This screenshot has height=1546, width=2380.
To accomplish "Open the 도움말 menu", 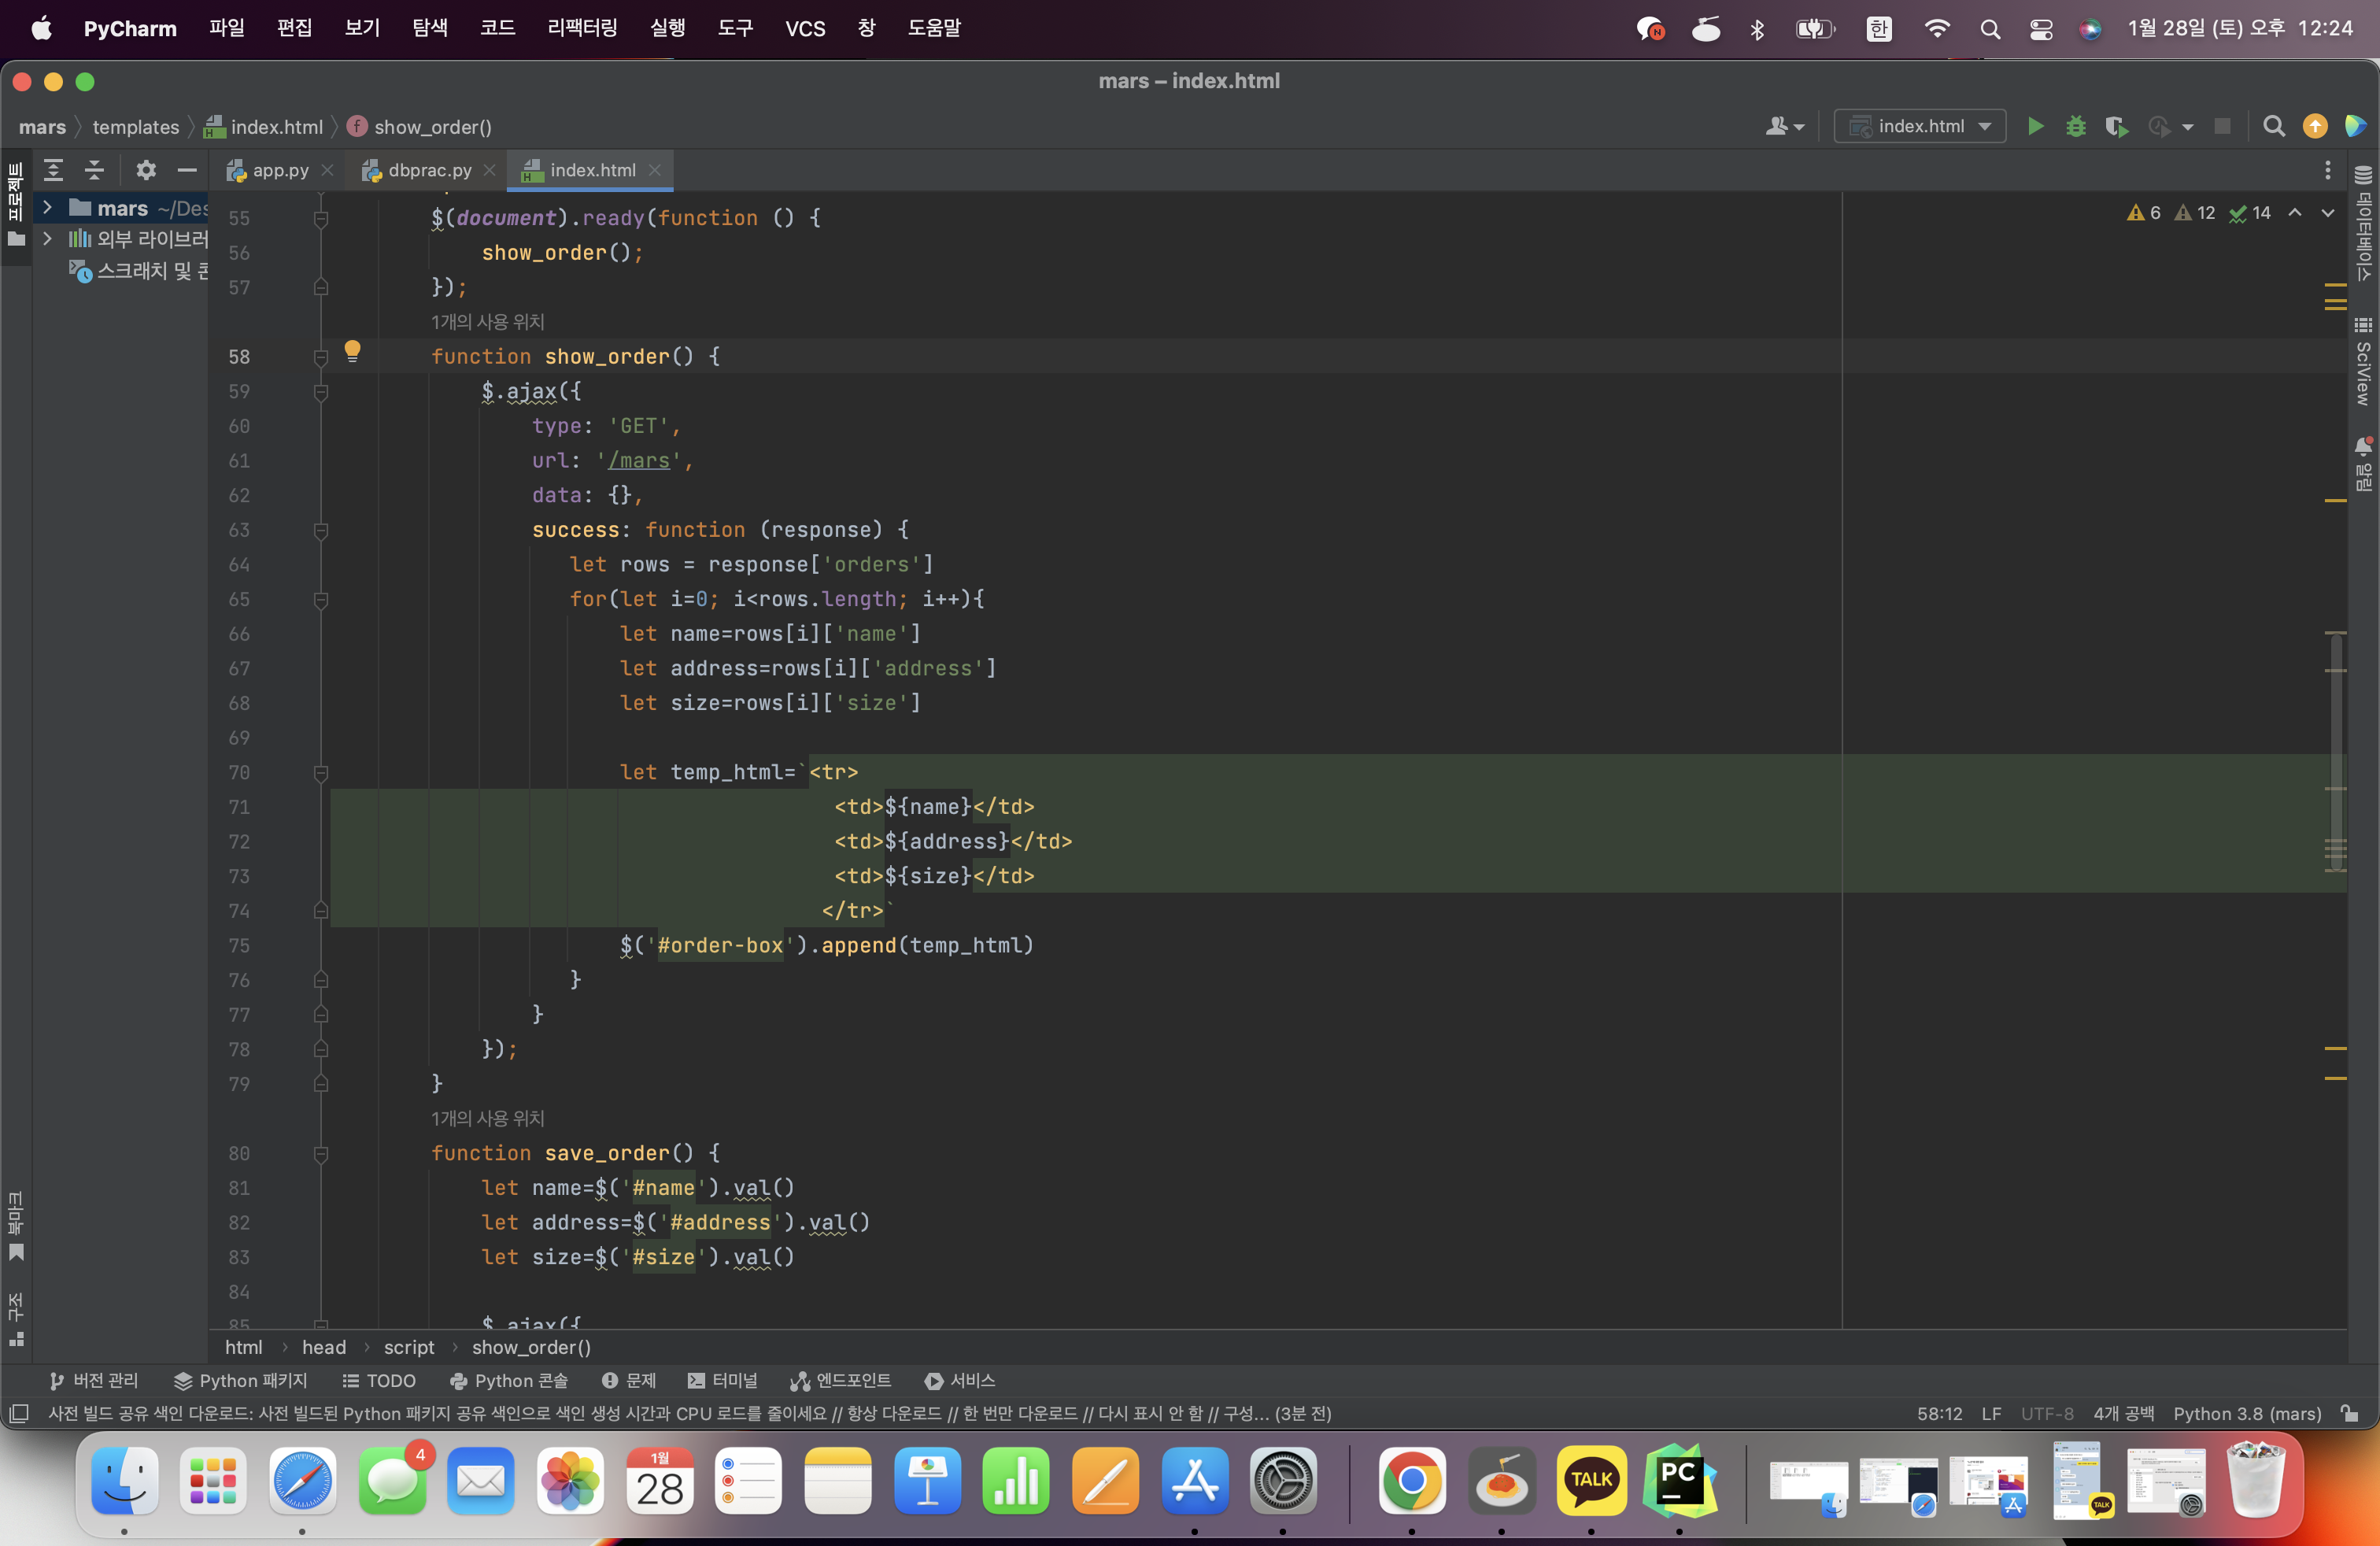I will tap(934, 29).
